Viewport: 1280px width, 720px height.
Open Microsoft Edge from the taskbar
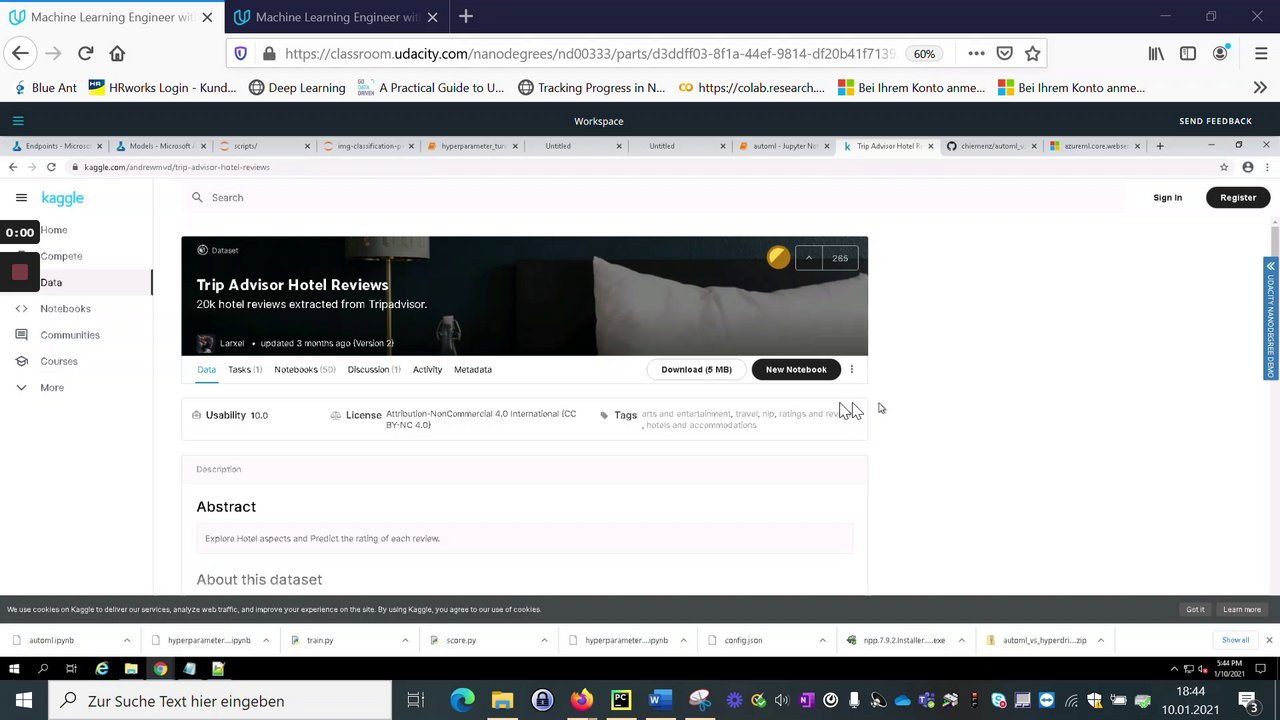point(462,700)
